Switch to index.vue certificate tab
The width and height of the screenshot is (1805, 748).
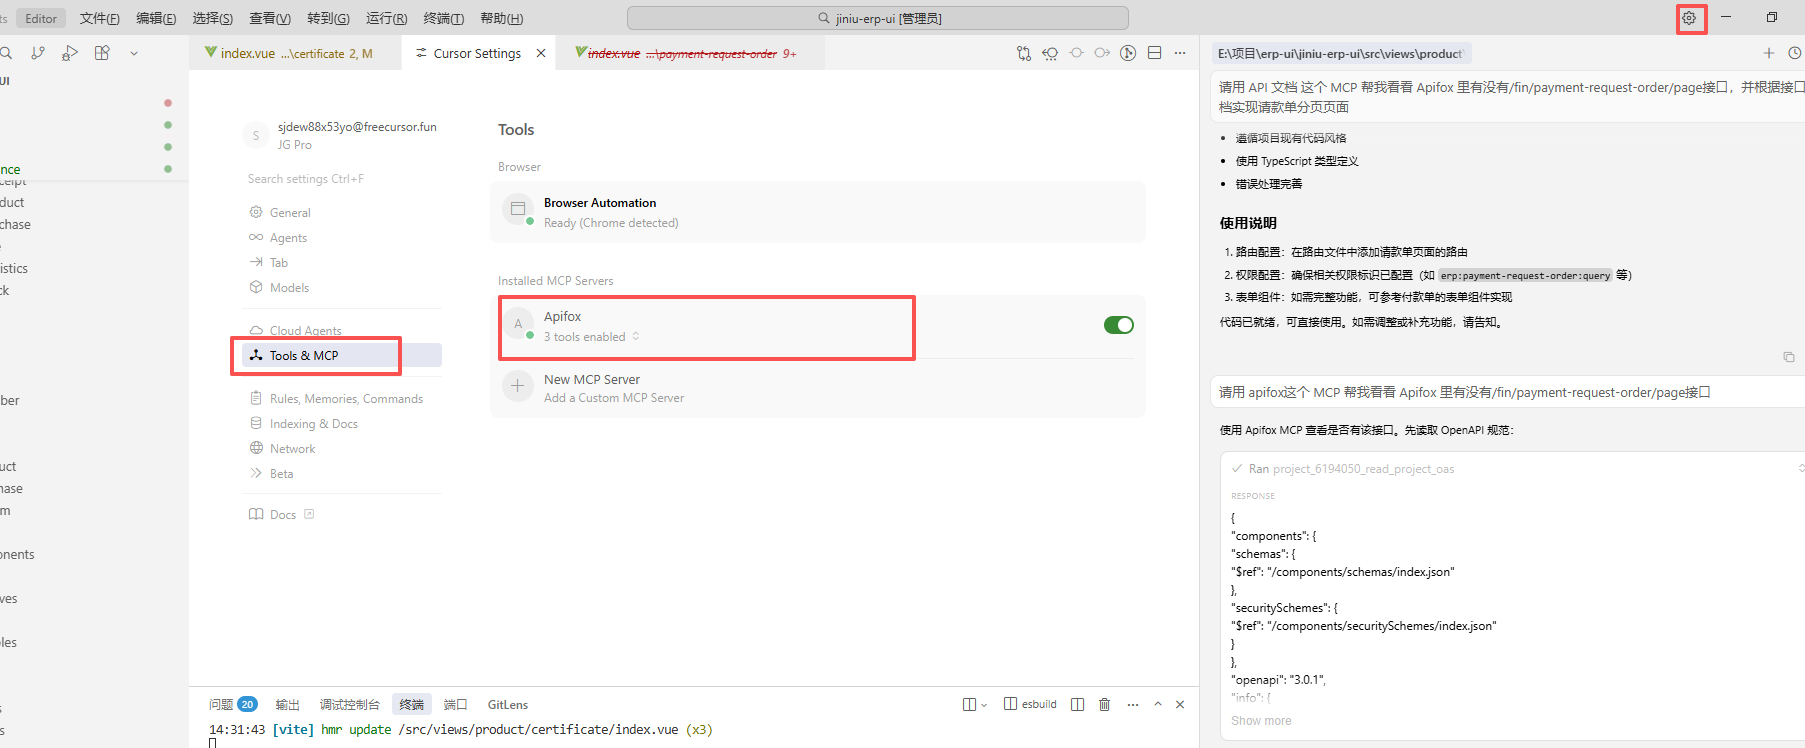[x=295, y=53]
